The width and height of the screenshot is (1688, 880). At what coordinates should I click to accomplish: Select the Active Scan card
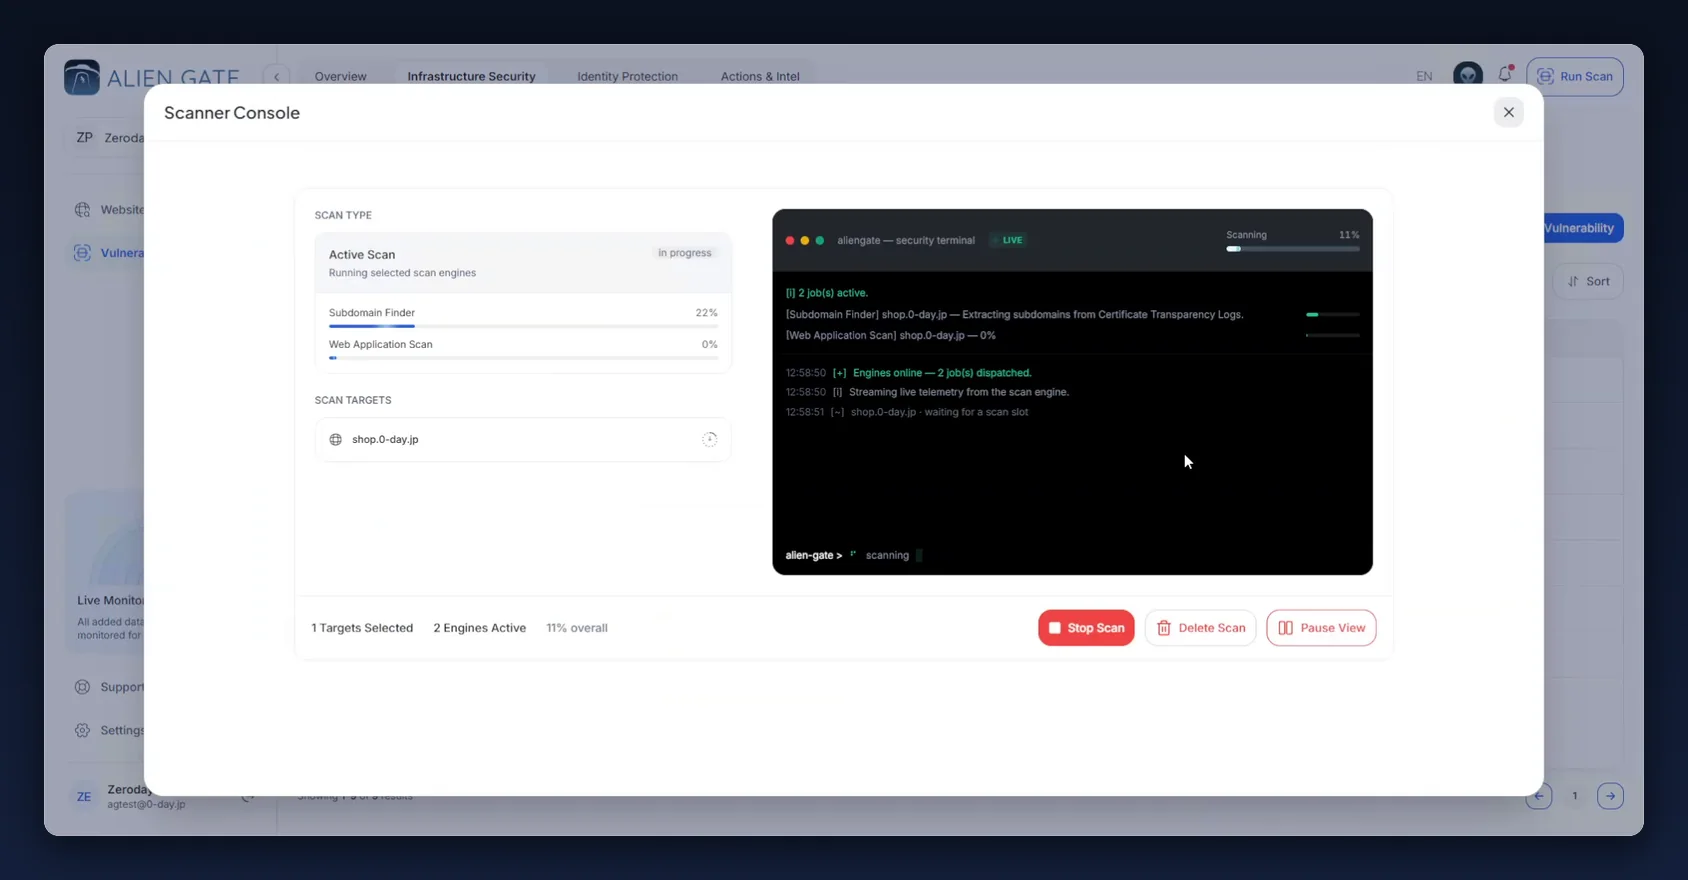[x=523, y=263]
